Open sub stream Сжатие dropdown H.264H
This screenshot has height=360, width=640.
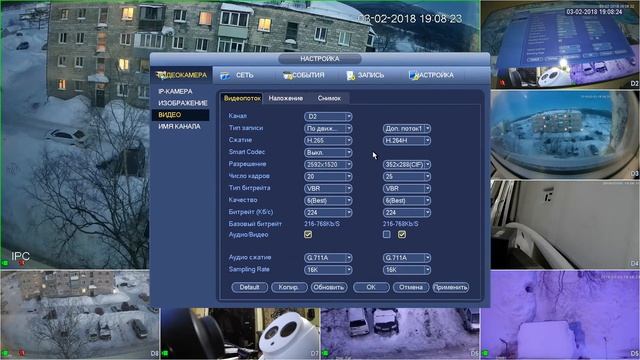pos(407,140)
